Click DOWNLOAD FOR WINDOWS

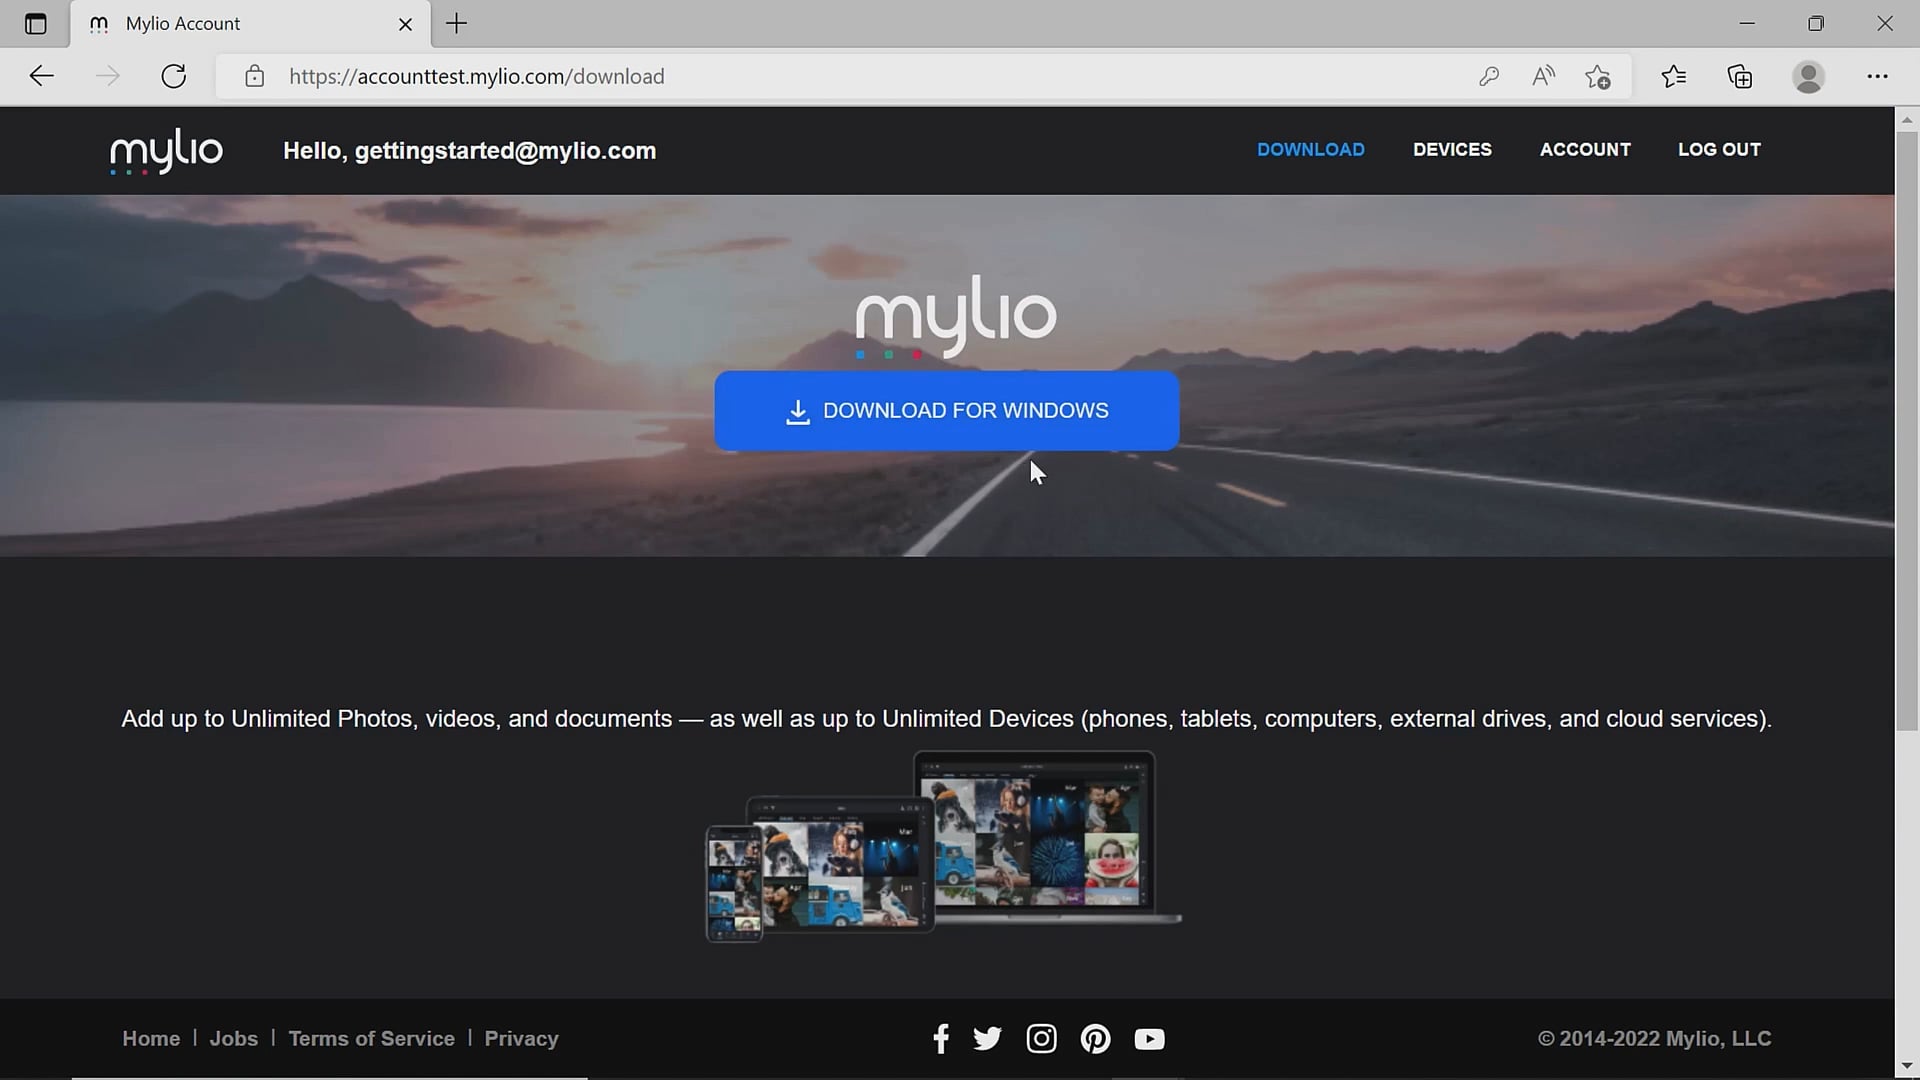946,410
